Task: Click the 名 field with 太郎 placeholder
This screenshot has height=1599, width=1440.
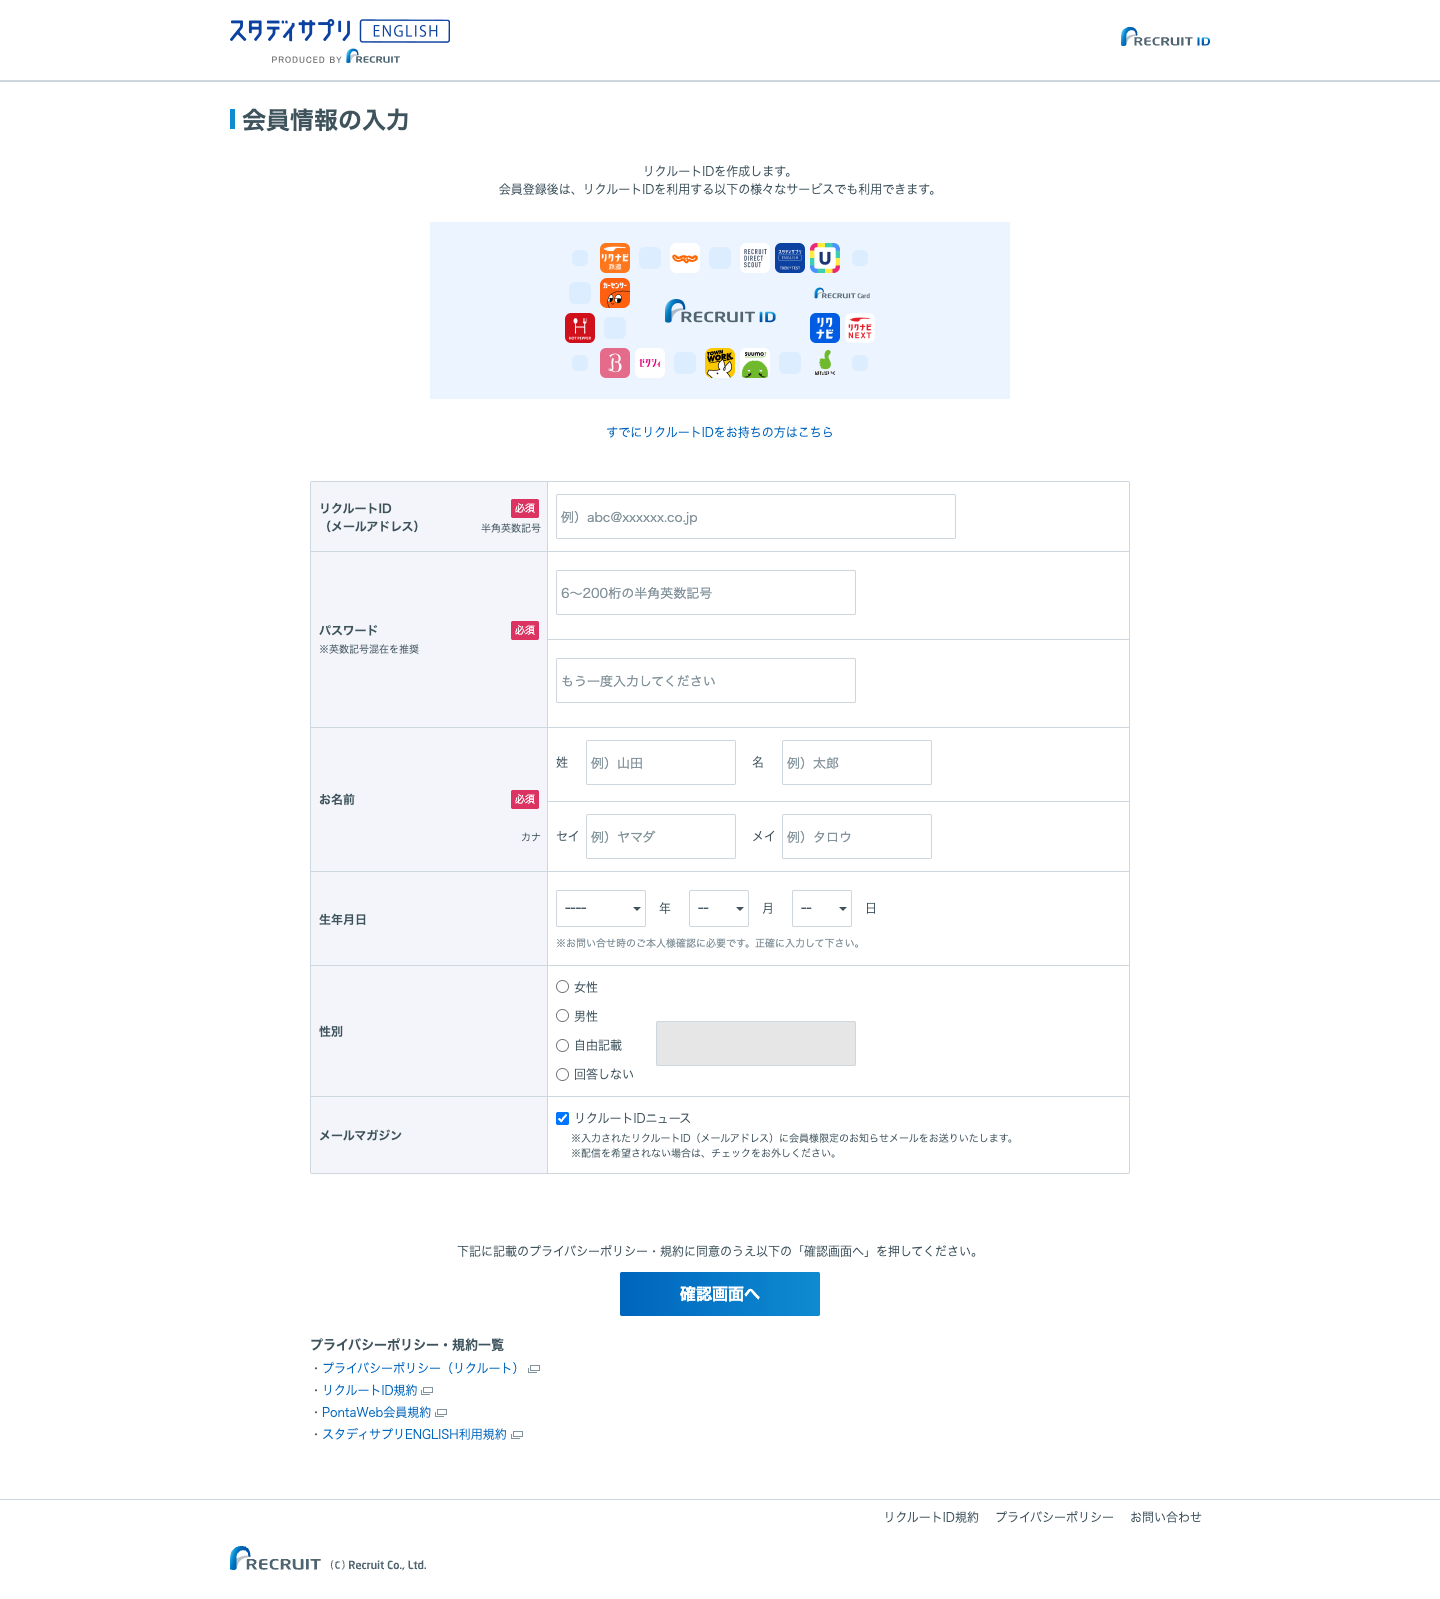Action: pos(857,762)
